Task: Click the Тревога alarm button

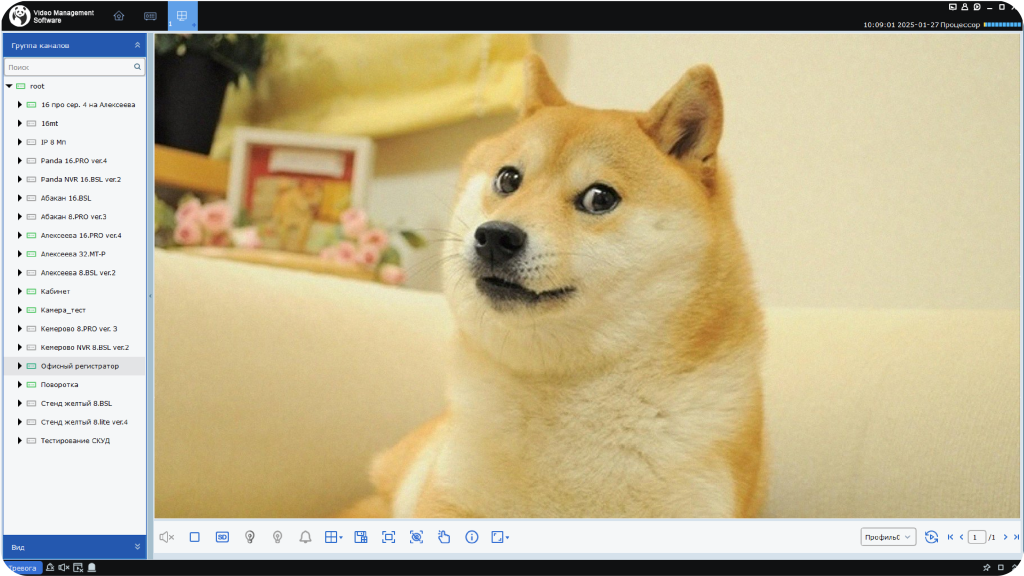Action: pos(23,568)
